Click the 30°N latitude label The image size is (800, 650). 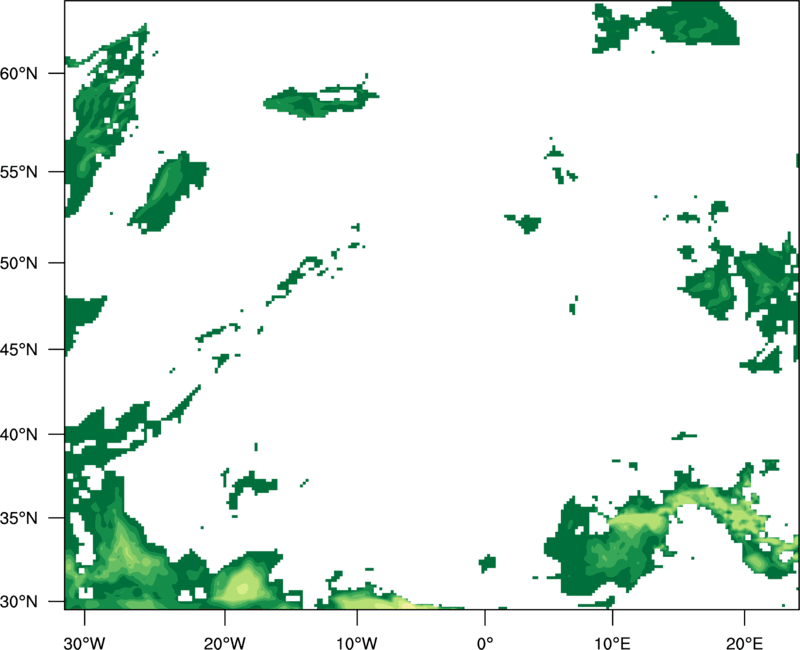(19, 602)
